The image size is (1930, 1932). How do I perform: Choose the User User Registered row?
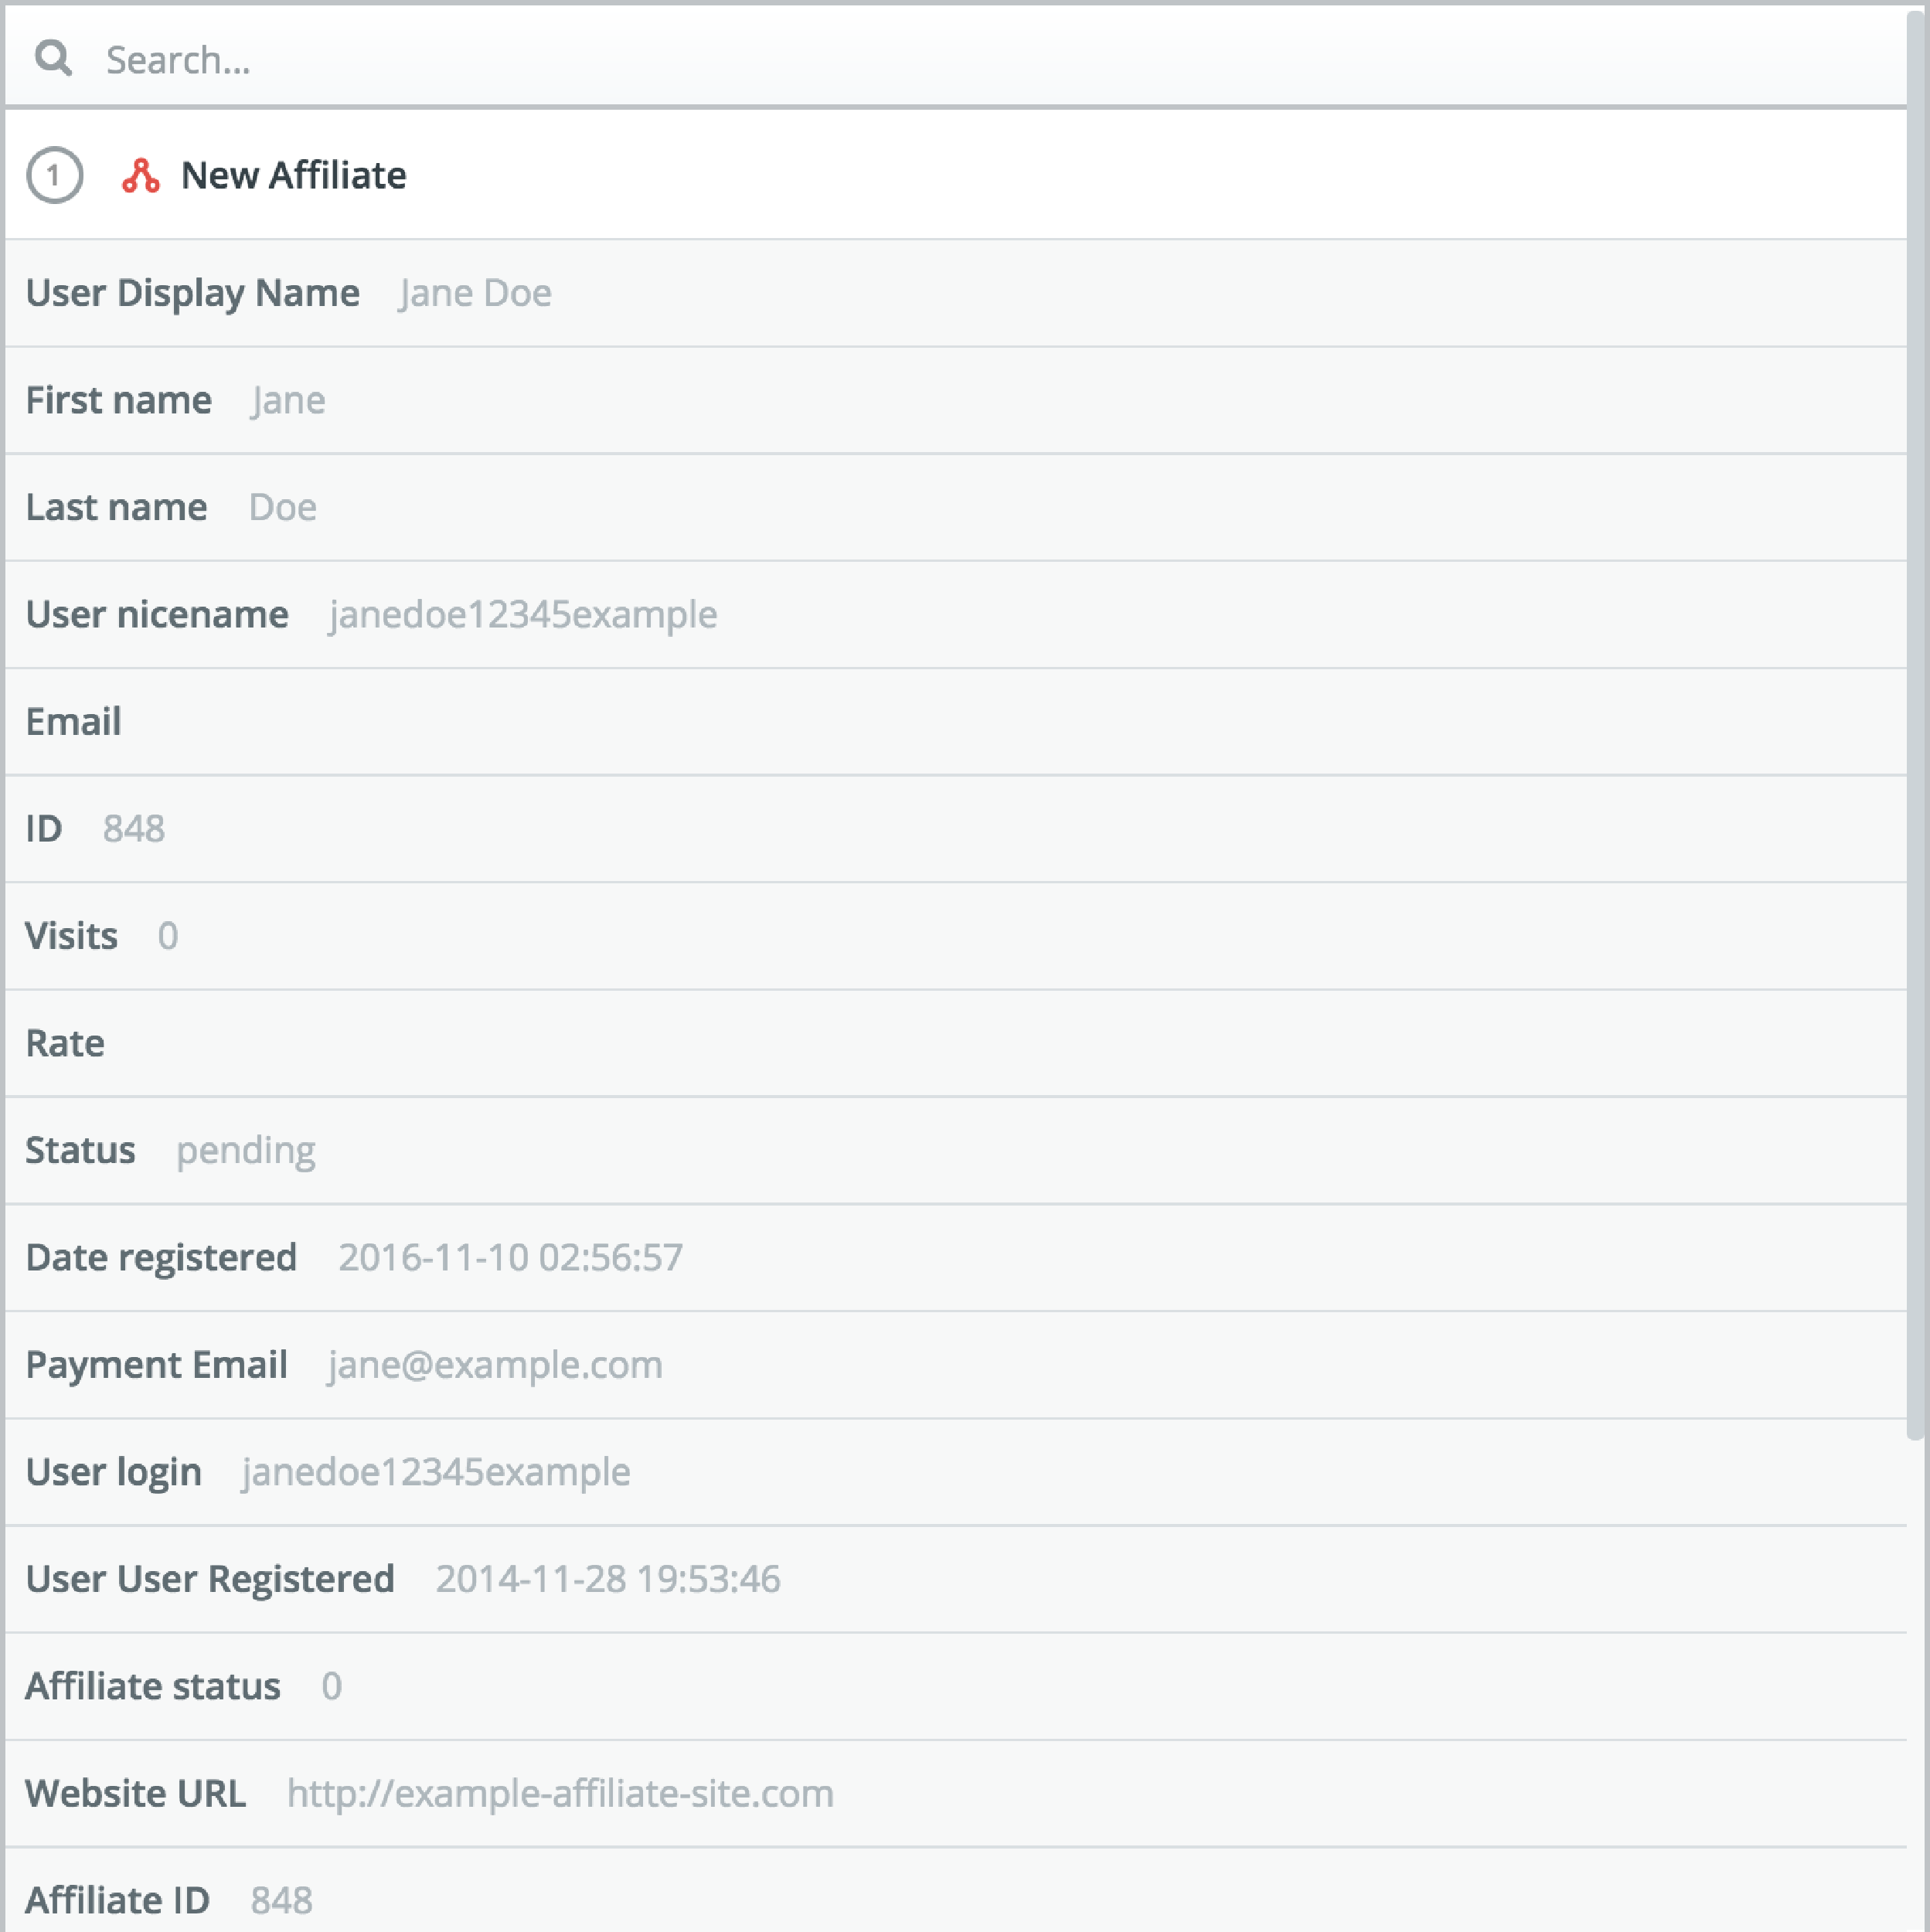(955, 1579)
